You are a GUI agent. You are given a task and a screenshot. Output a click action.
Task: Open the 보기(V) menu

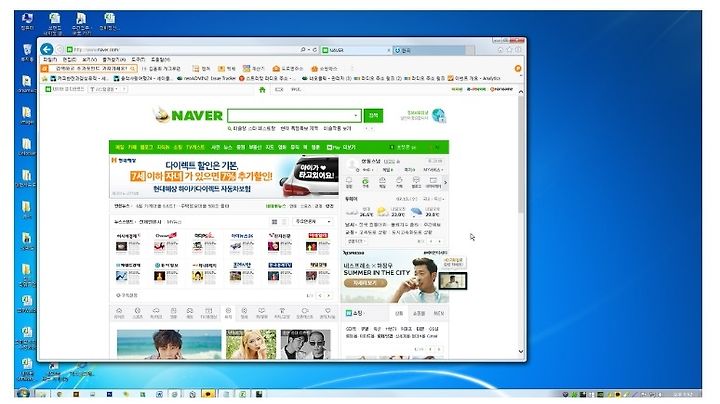(90, 60)
